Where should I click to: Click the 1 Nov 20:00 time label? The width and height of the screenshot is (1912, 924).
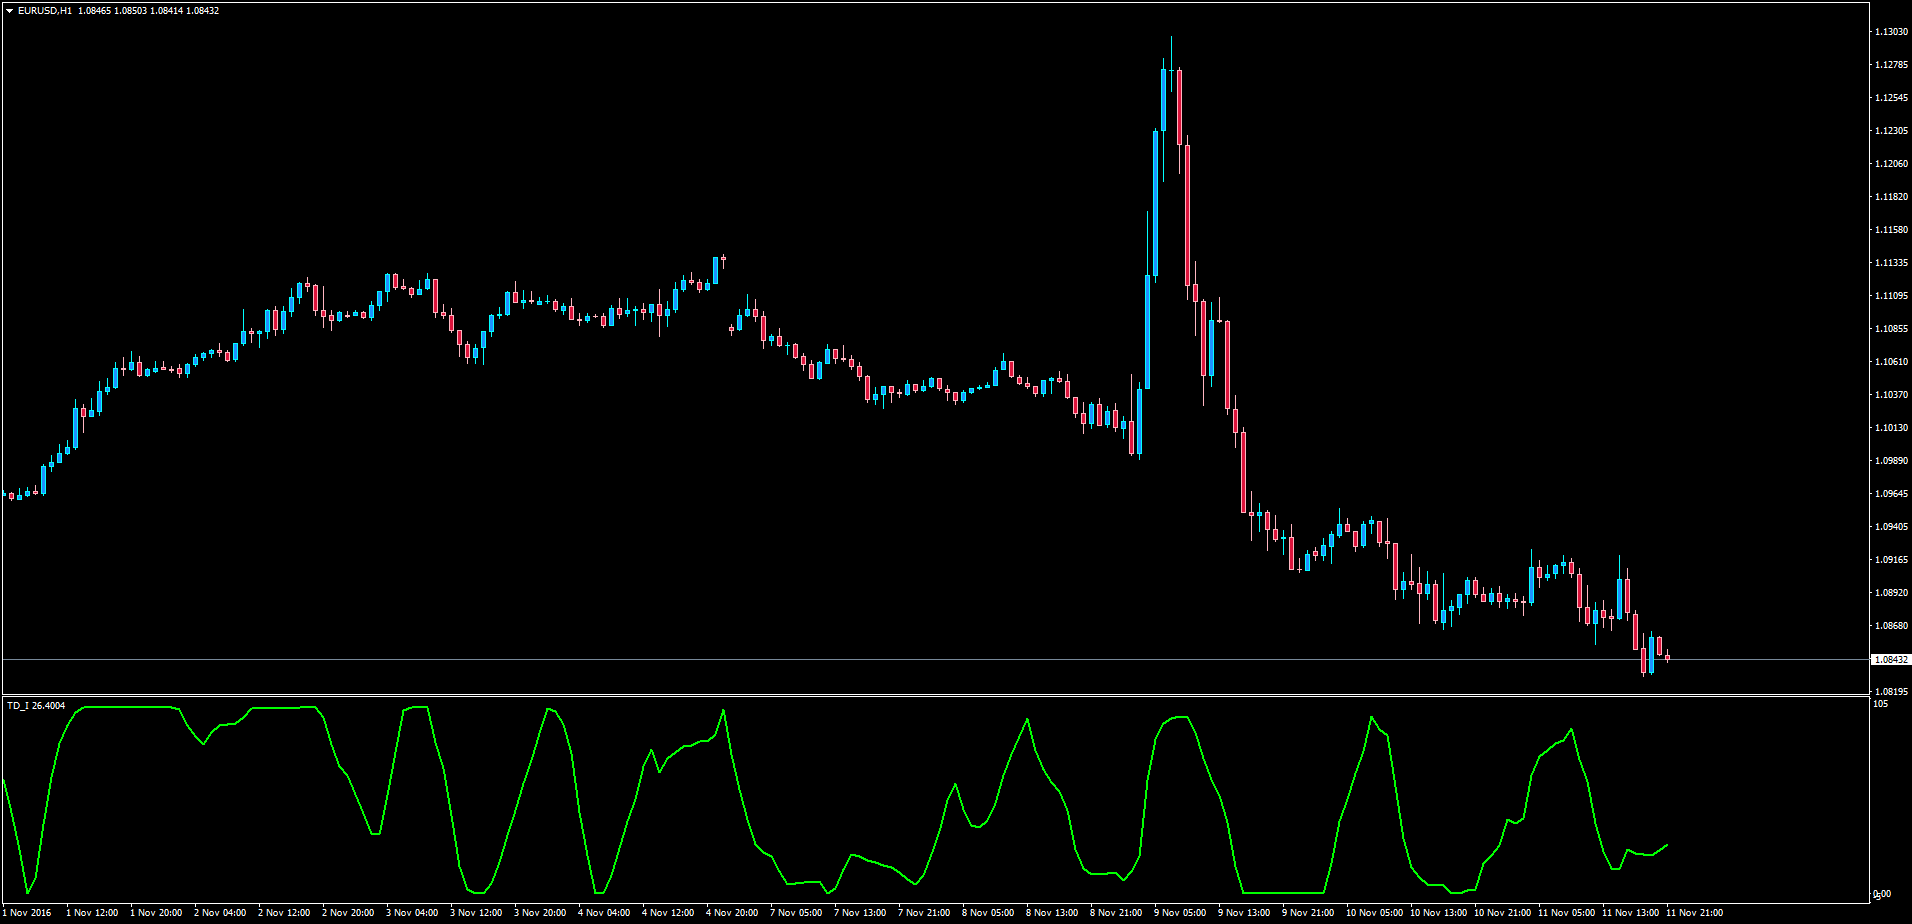click(x=156, y=913)
